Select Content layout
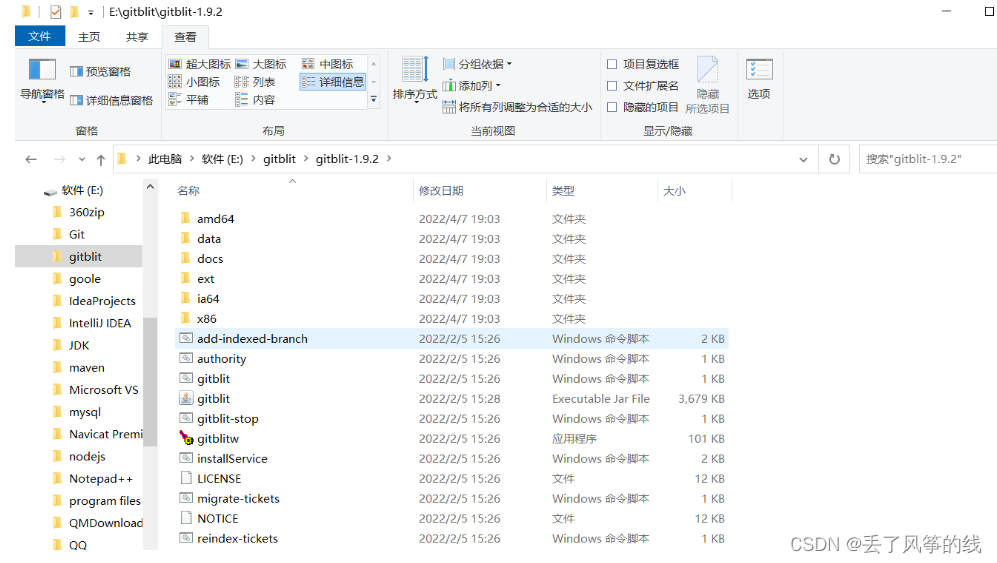This screenshot has width=997, height=563. pos(254,100)
